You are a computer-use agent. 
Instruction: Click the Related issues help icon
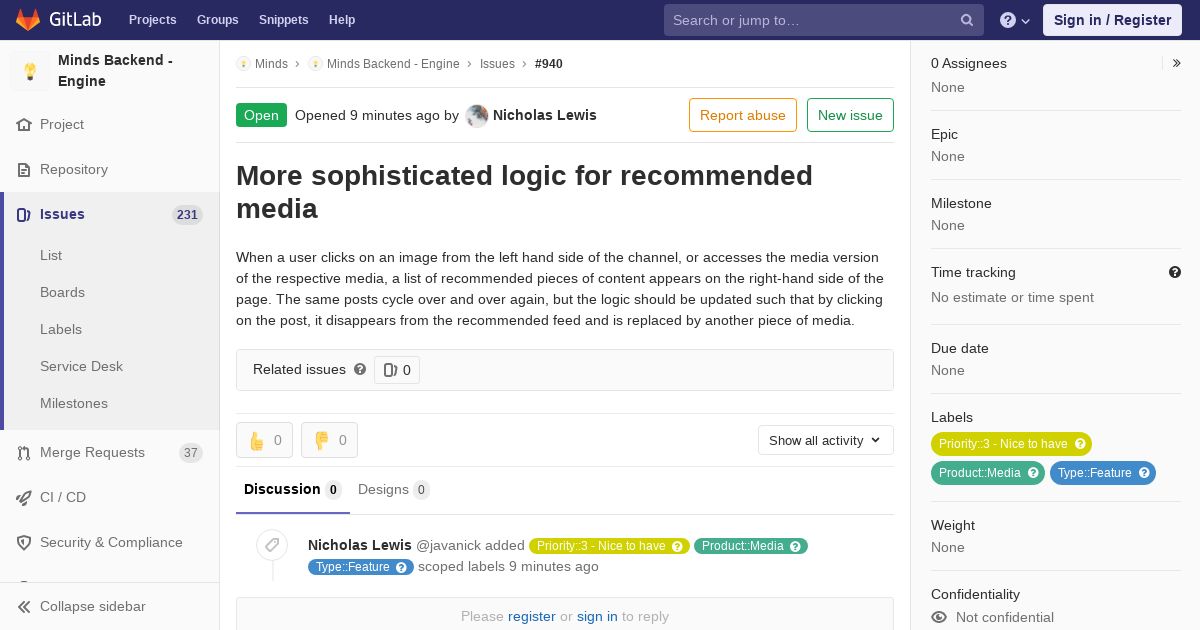tap(360, 369)
